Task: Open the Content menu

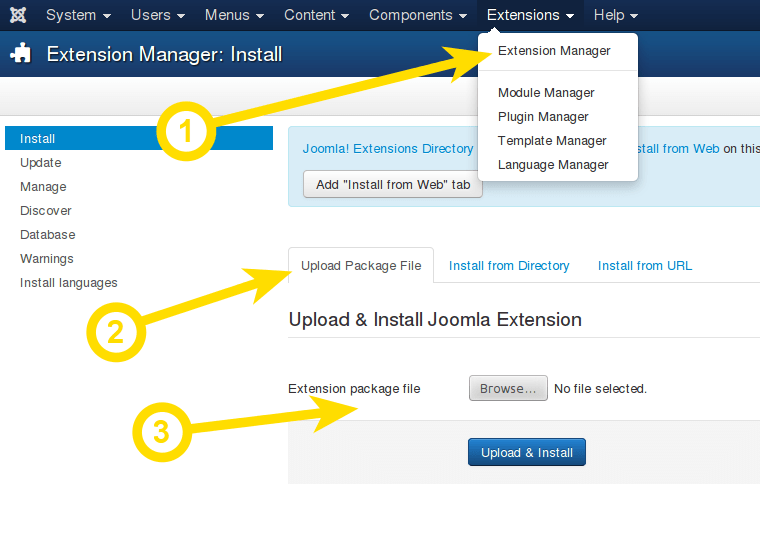Action: pyautogui.click(x=317, y=15)
